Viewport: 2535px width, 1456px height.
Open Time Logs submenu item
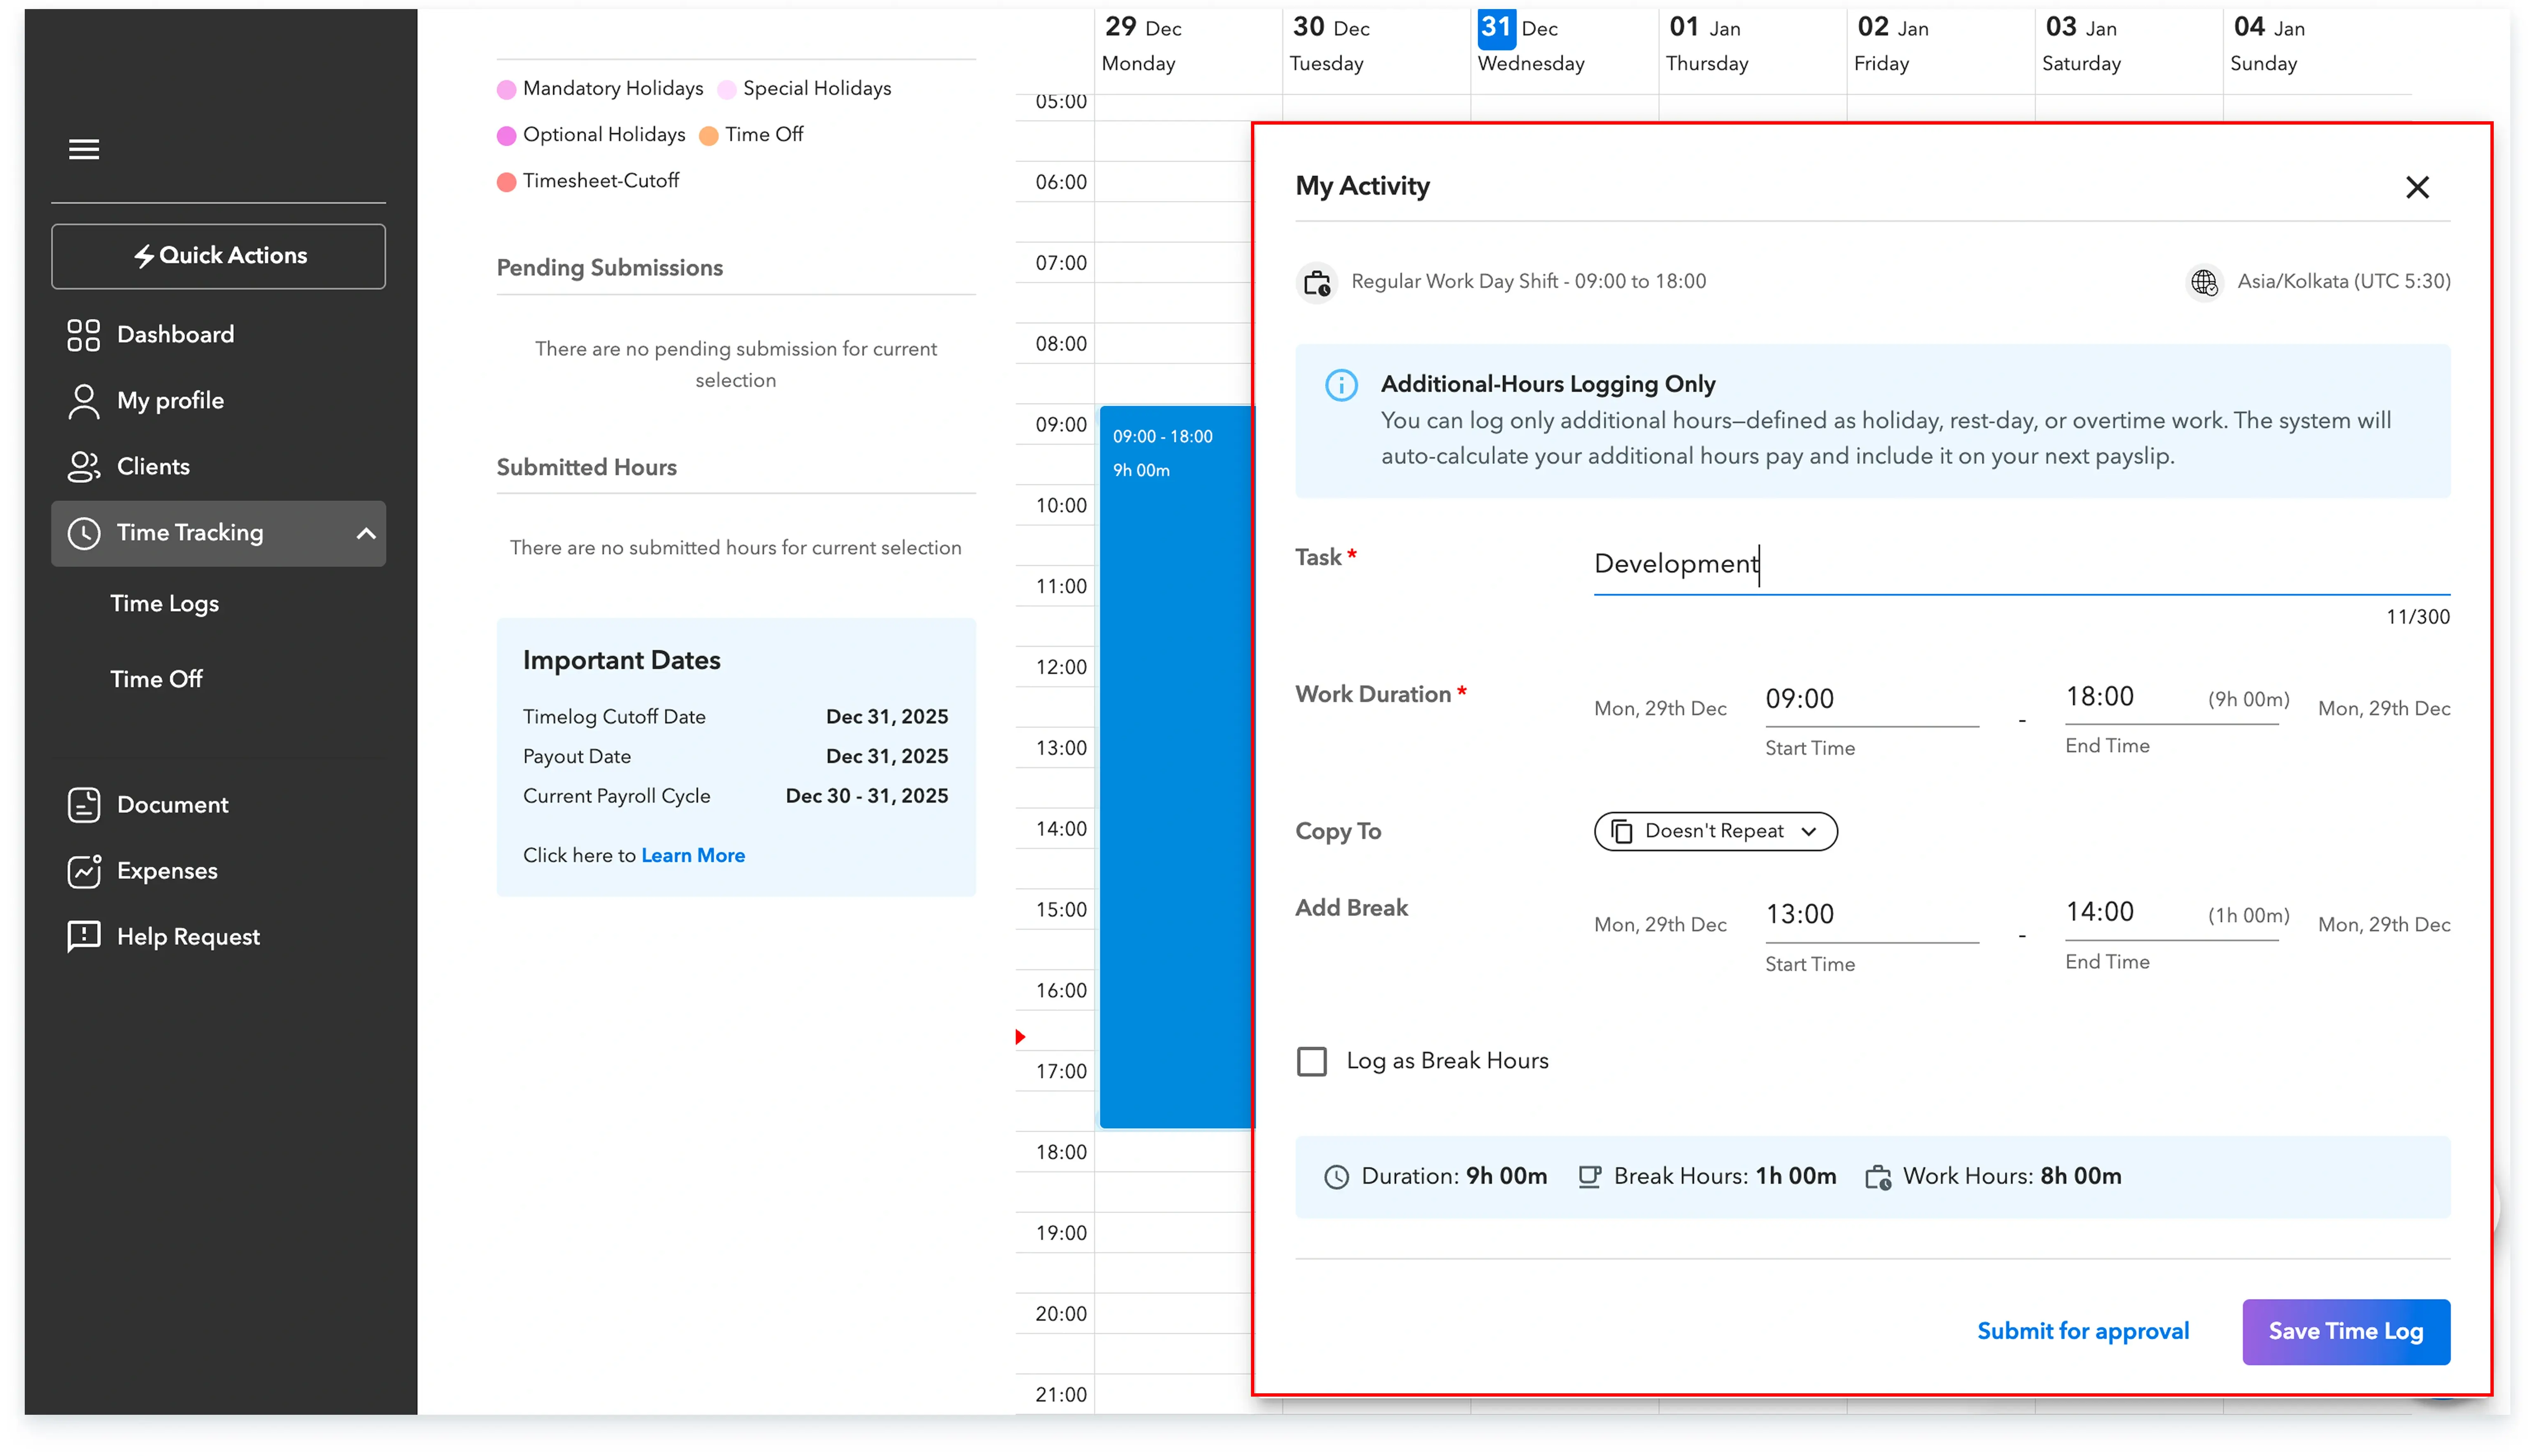pyautogui.click(x=165, y=604)
